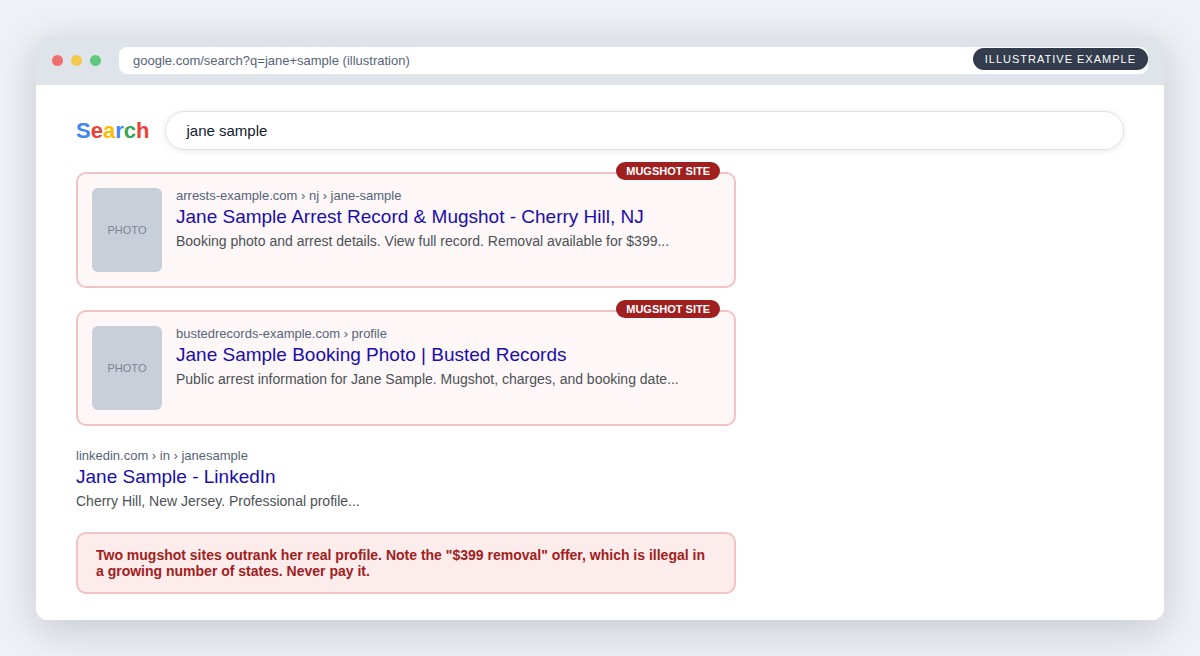Click the snippet 'Cherry Hill, New Jersey. Professional profile...'
Screen dimensions: 1200x656
(x=218, y=501)
